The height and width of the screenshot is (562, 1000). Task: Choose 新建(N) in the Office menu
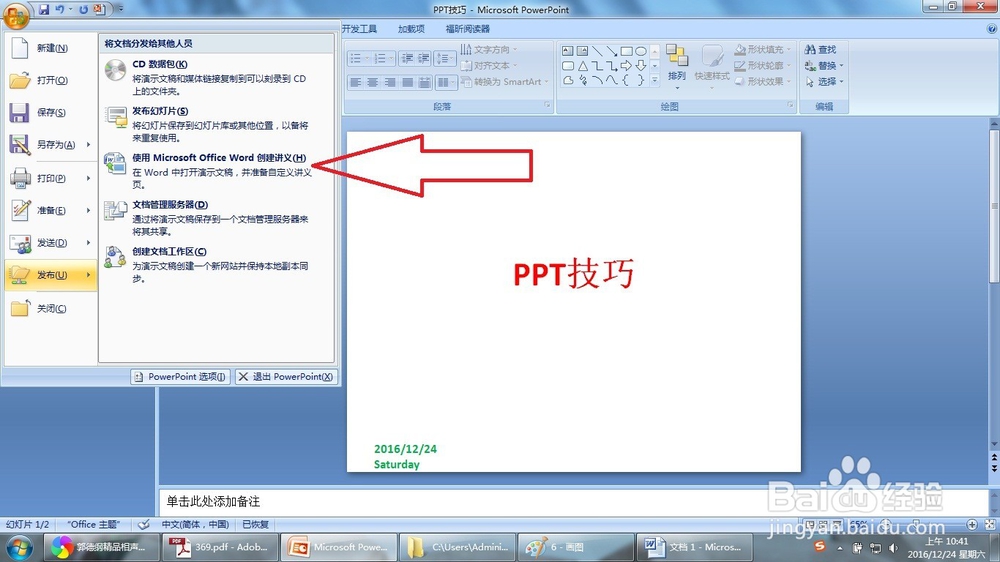[x=51, y=48]
